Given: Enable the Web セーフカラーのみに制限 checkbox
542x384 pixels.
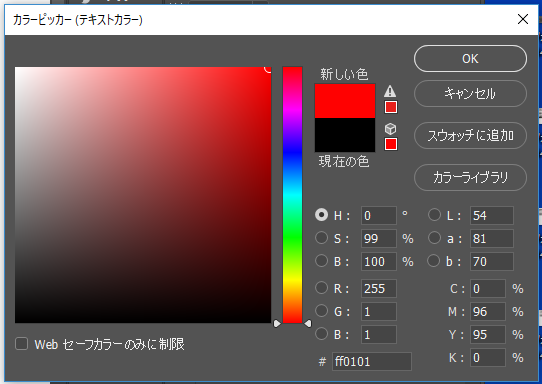Looking at the screenshot, I should 21,344.
